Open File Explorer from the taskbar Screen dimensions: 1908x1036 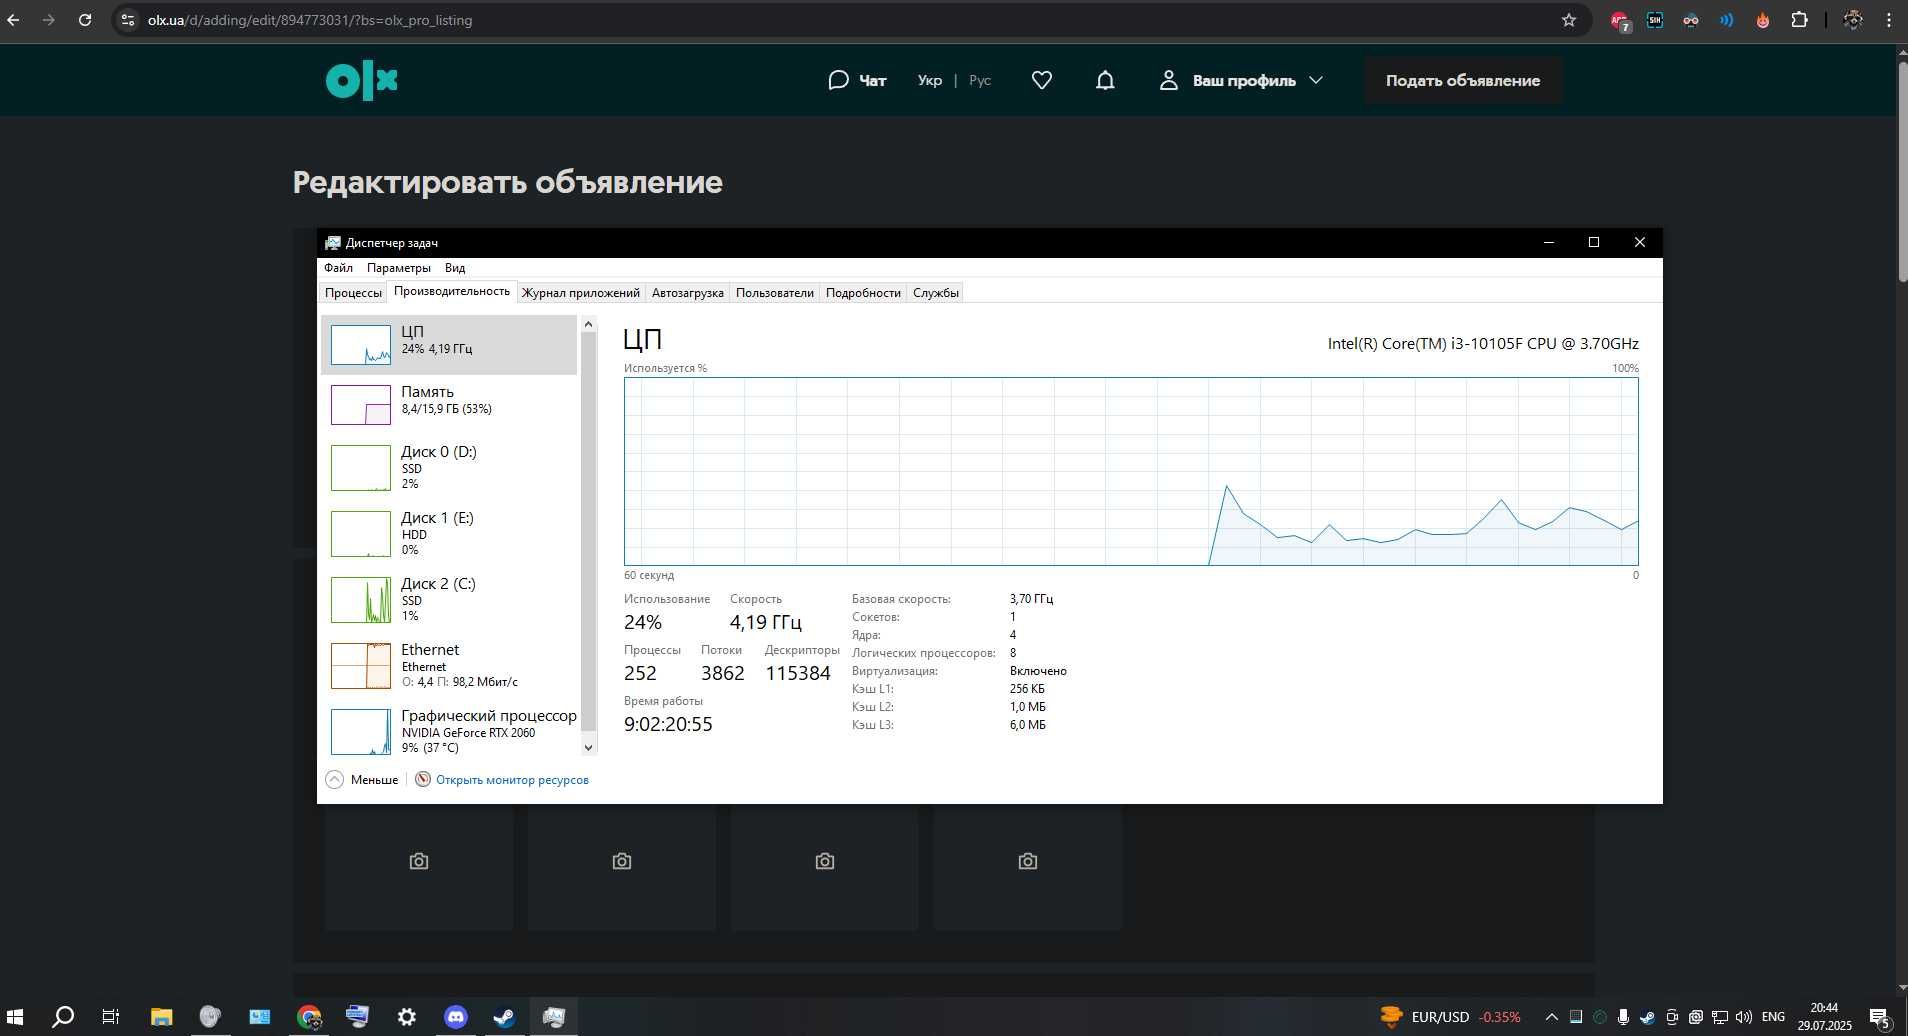tap(161, 1017)
